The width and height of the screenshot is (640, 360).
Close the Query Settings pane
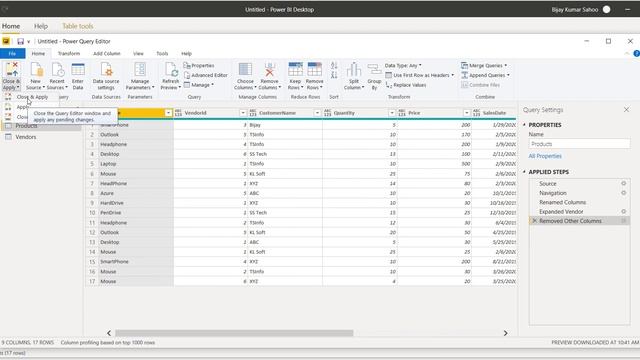627,110
